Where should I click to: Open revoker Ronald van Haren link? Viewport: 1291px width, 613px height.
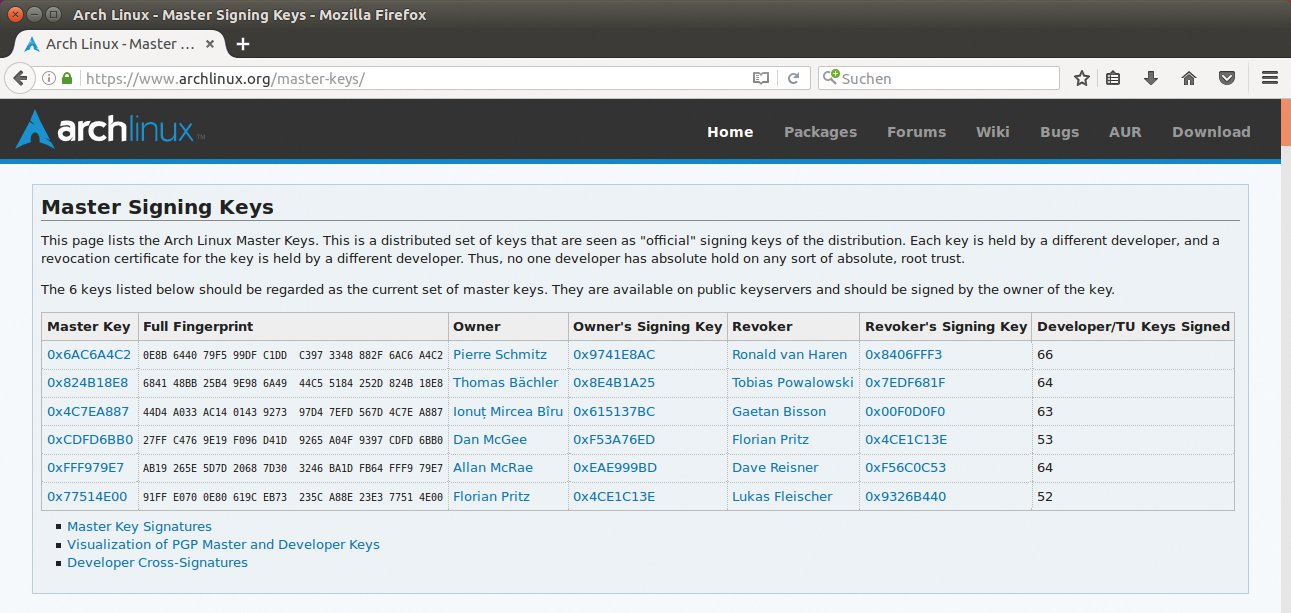point(789,355)
